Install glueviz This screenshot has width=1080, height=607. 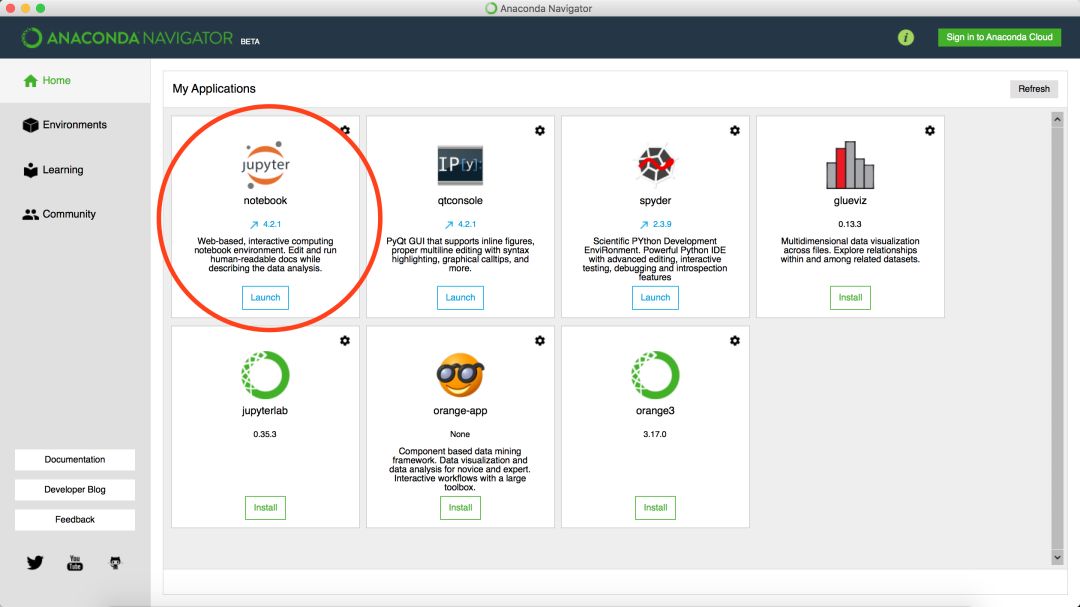[850, 298]
